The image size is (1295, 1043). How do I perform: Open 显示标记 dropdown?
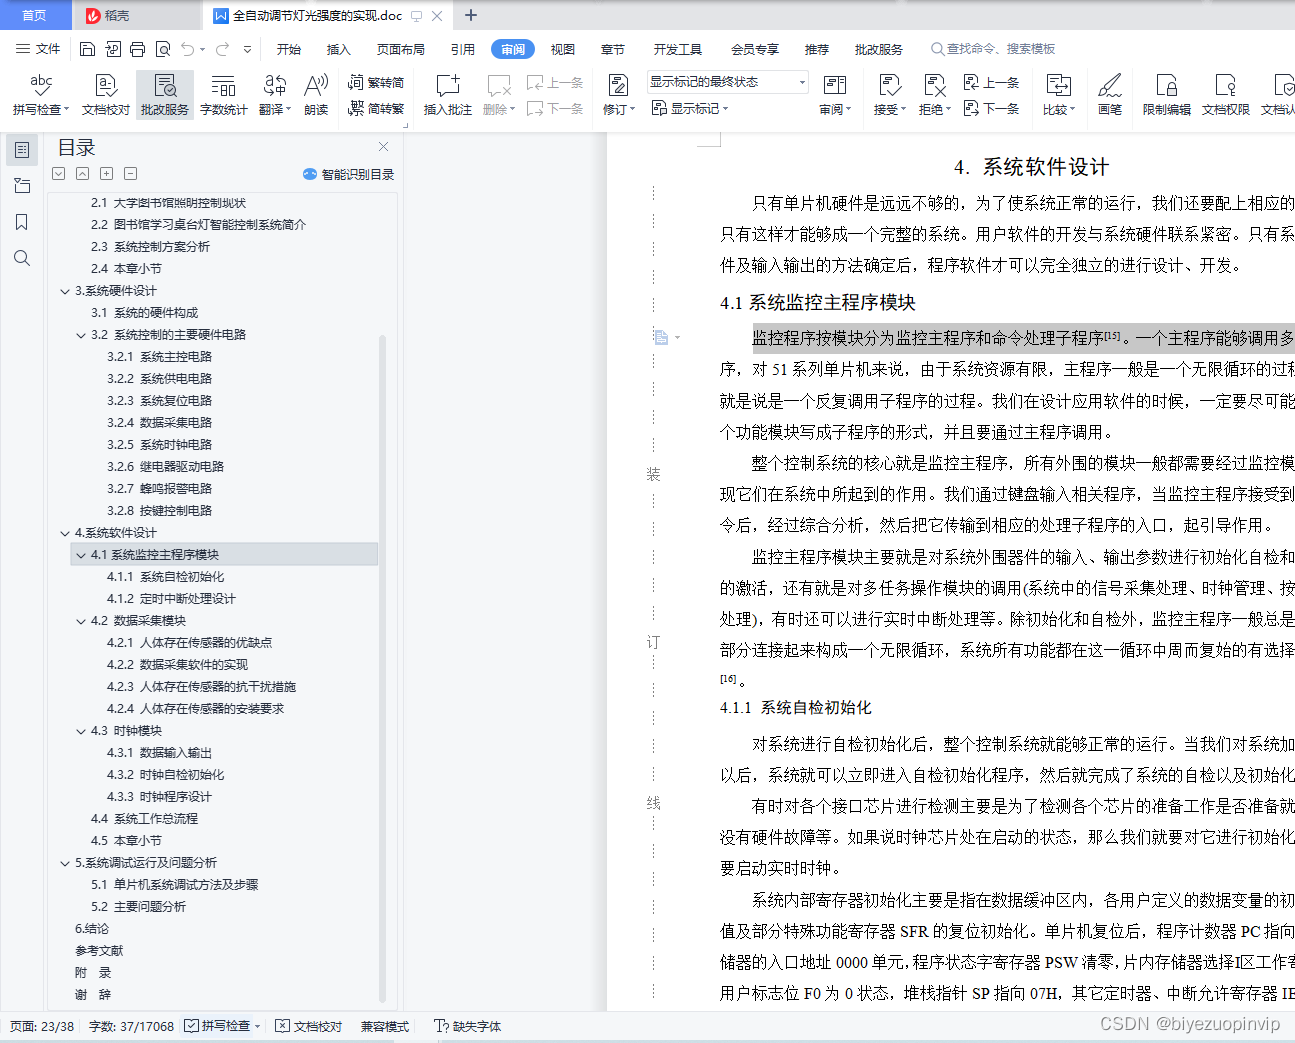[x=689, y=108]
